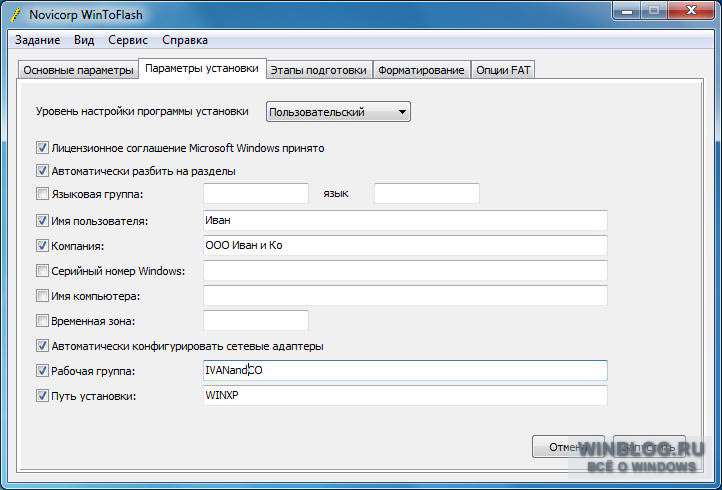Go to Этапы подготовки tab

319,70
